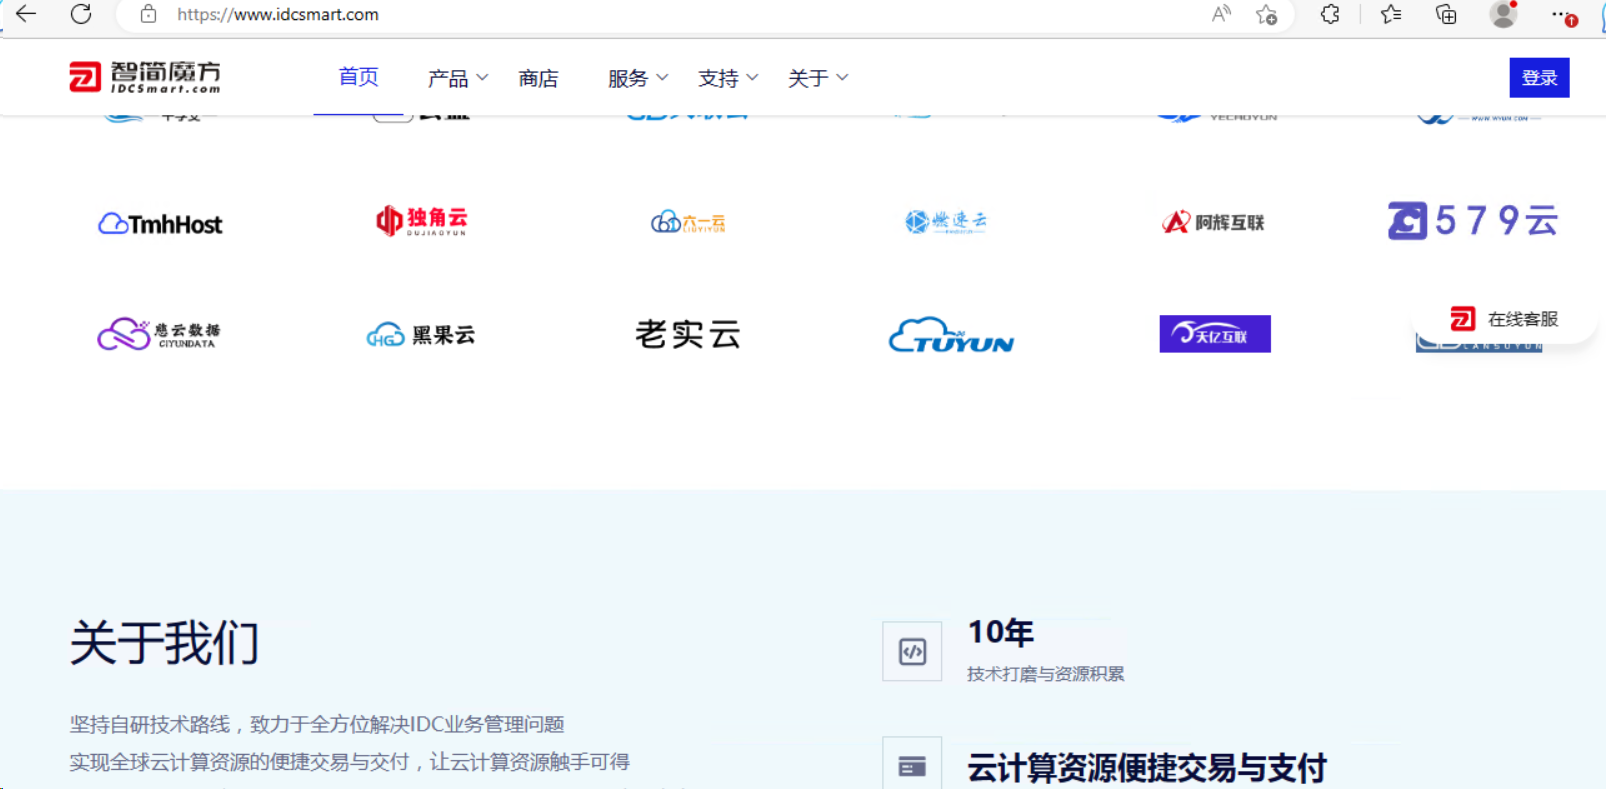Open the browser extensions puzzle icon
Image resolution: width=1606 pixels, height=789 pixels.
point(1330,14)
